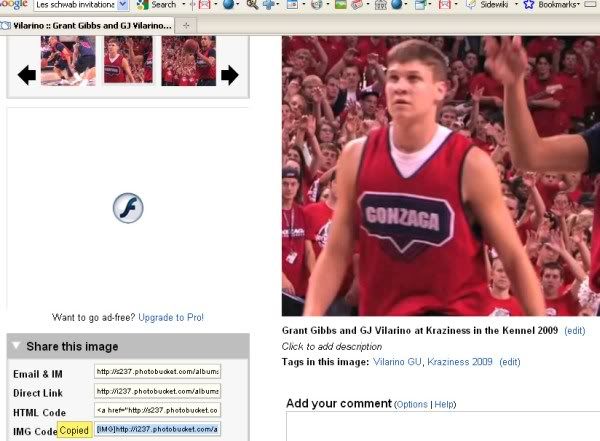Go to previous thumbnails with left arrow
Screen dimensions: 600x441
click(x=27, y=75)
